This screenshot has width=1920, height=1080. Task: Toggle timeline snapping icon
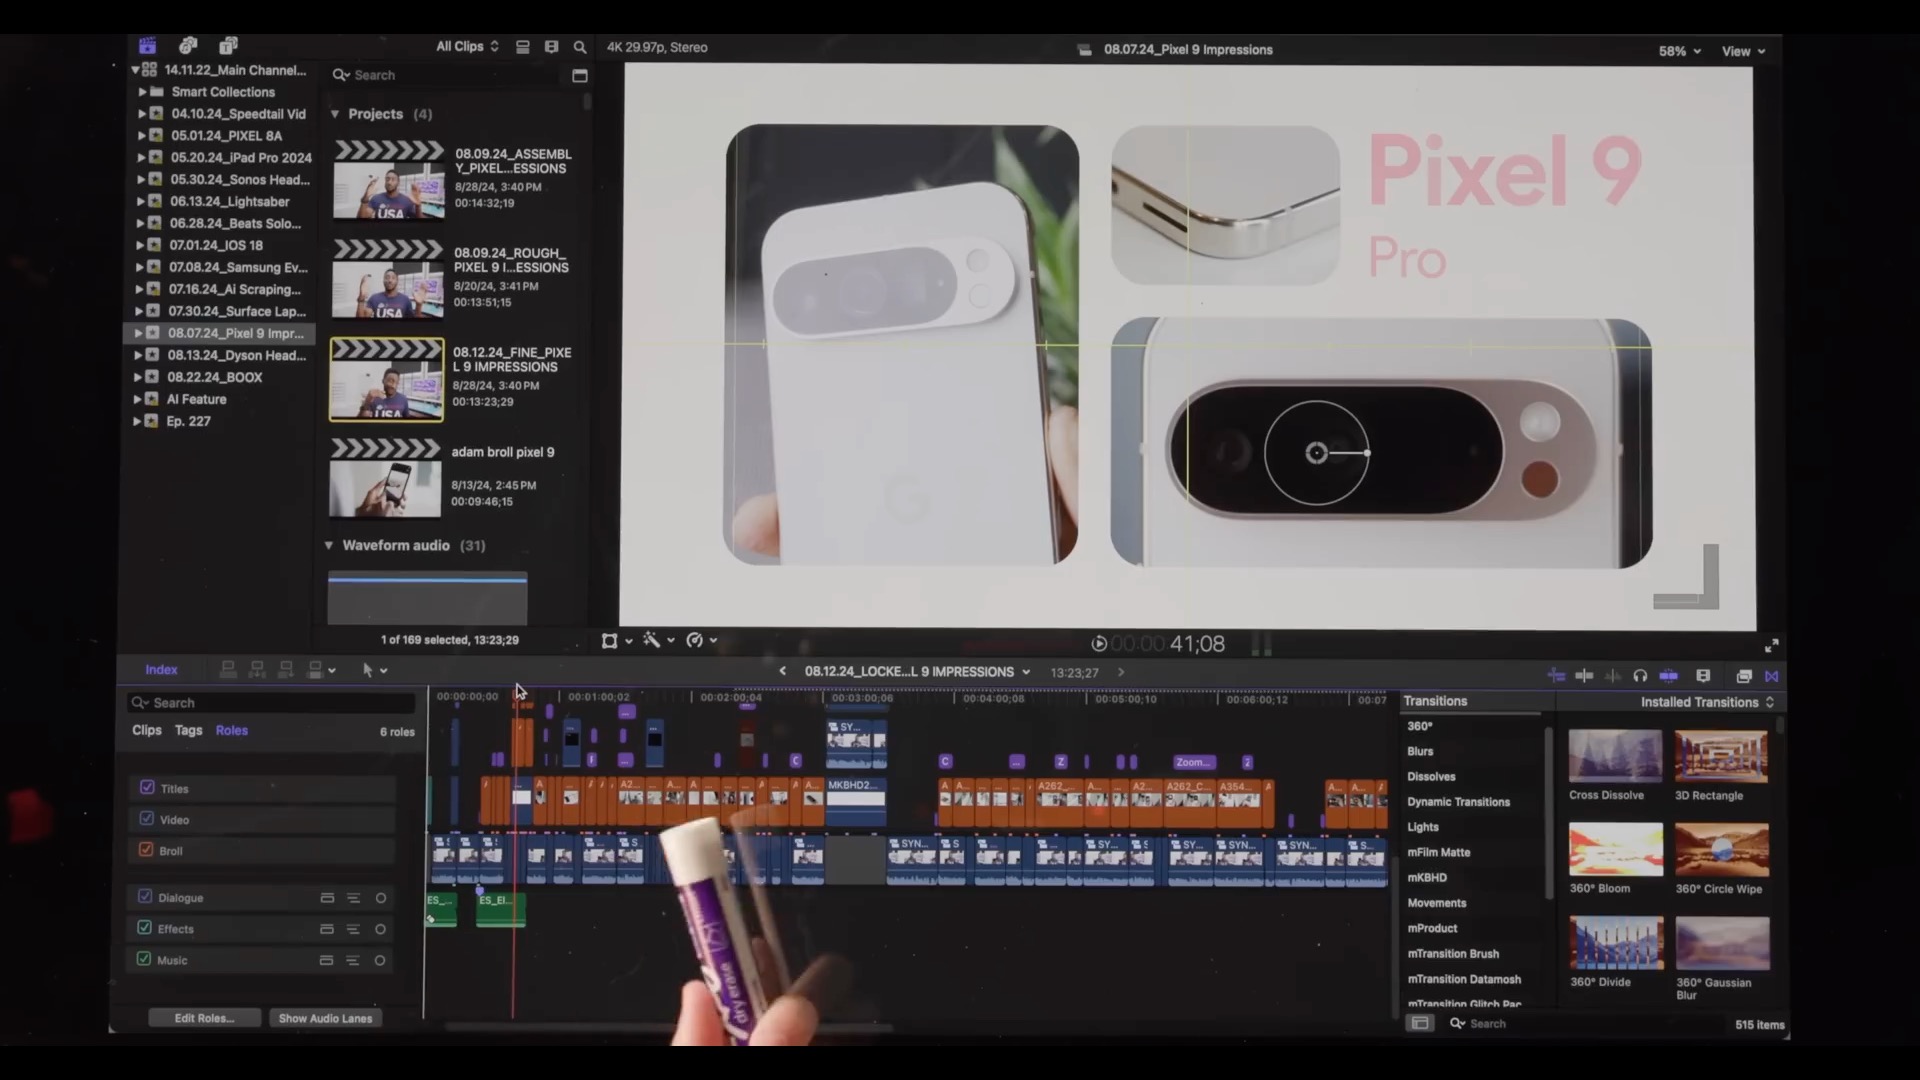click(x=1668, y=676)
